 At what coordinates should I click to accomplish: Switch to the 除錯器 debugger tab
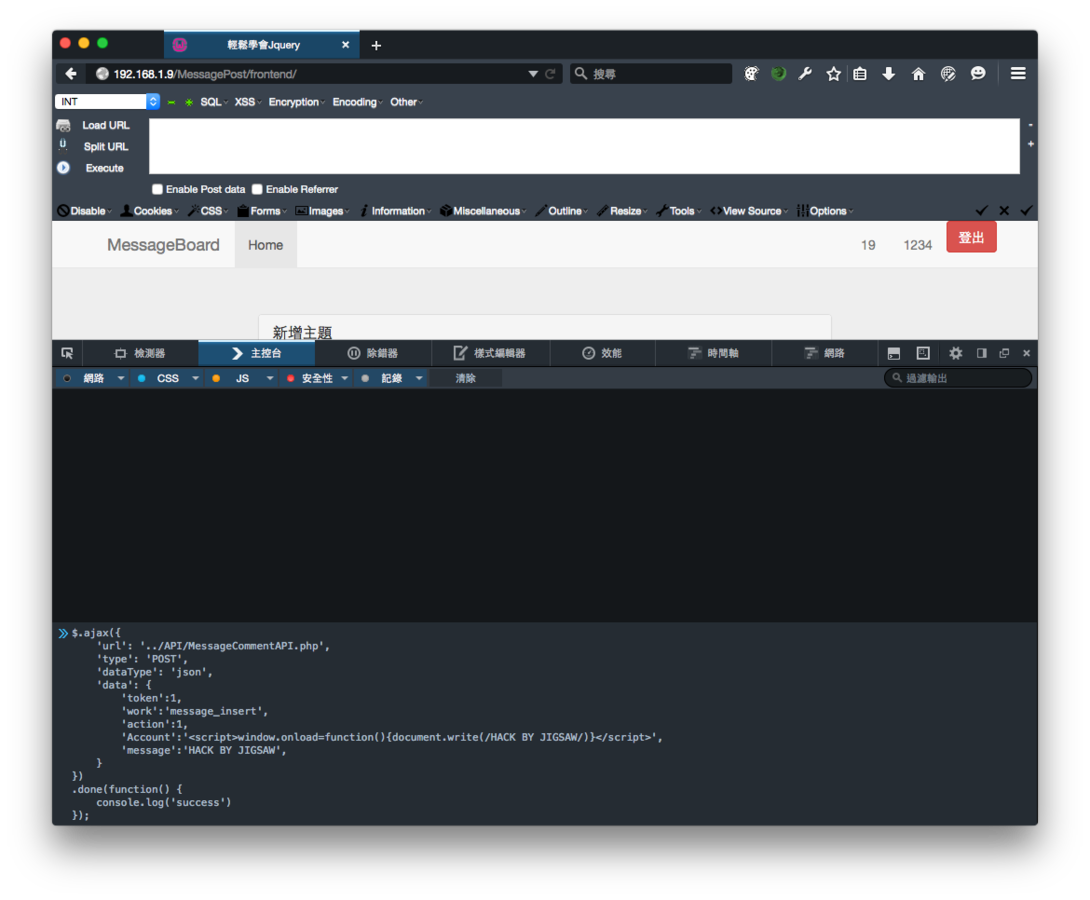373,353
